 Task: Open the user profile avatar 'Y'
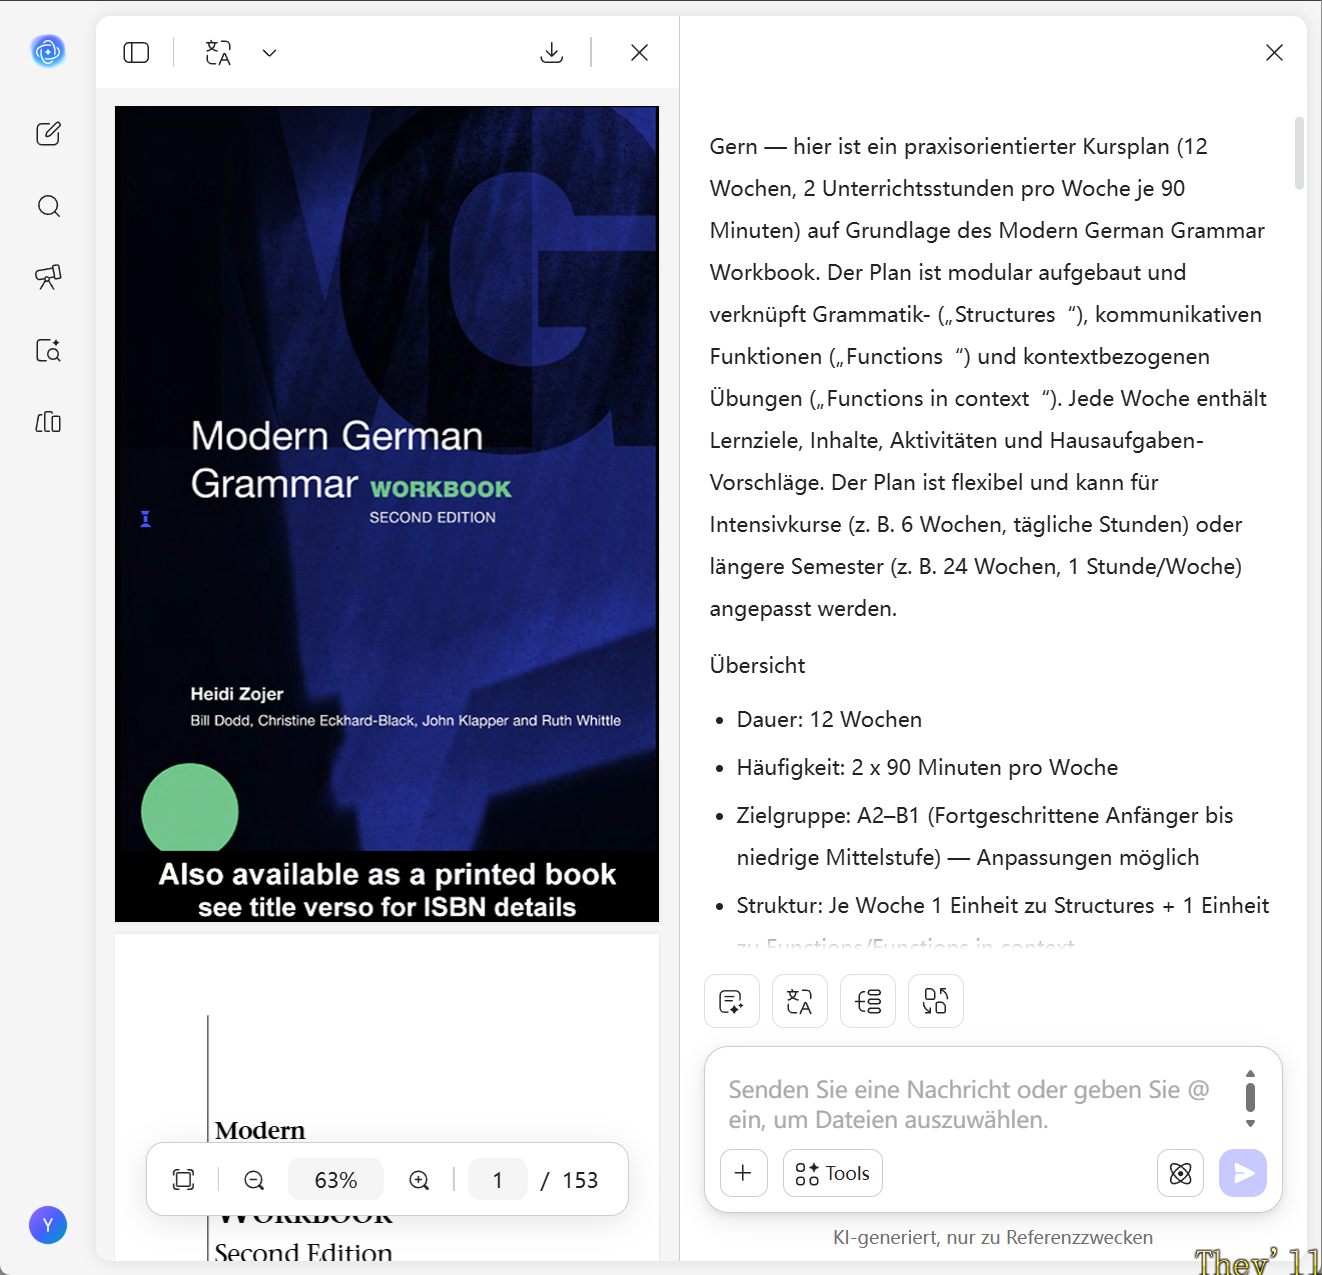click(48, 1225)
